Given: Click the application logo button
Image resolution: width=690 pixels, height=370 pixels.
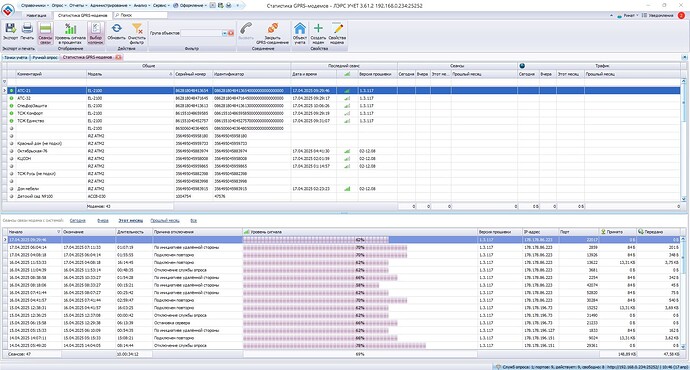Looking at the screenshot, I should click(x=8, y=10).
